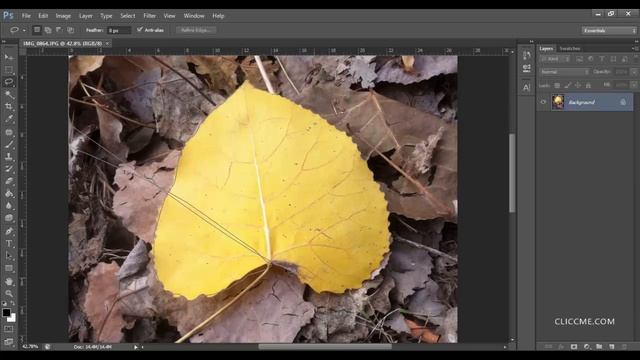This screenshot has width=640, height=360.
Task: Open the Essentials workspace dropdown
Action: point(609,31)
